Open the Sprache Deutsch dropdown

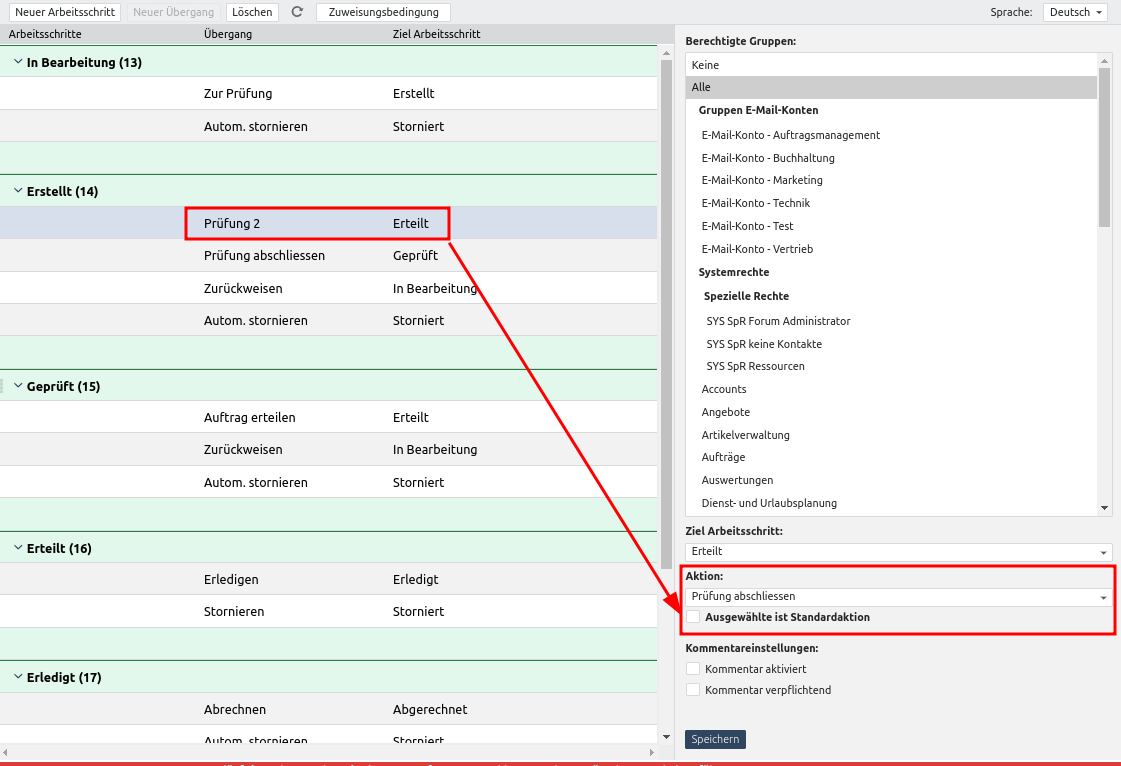[1075, 12]
